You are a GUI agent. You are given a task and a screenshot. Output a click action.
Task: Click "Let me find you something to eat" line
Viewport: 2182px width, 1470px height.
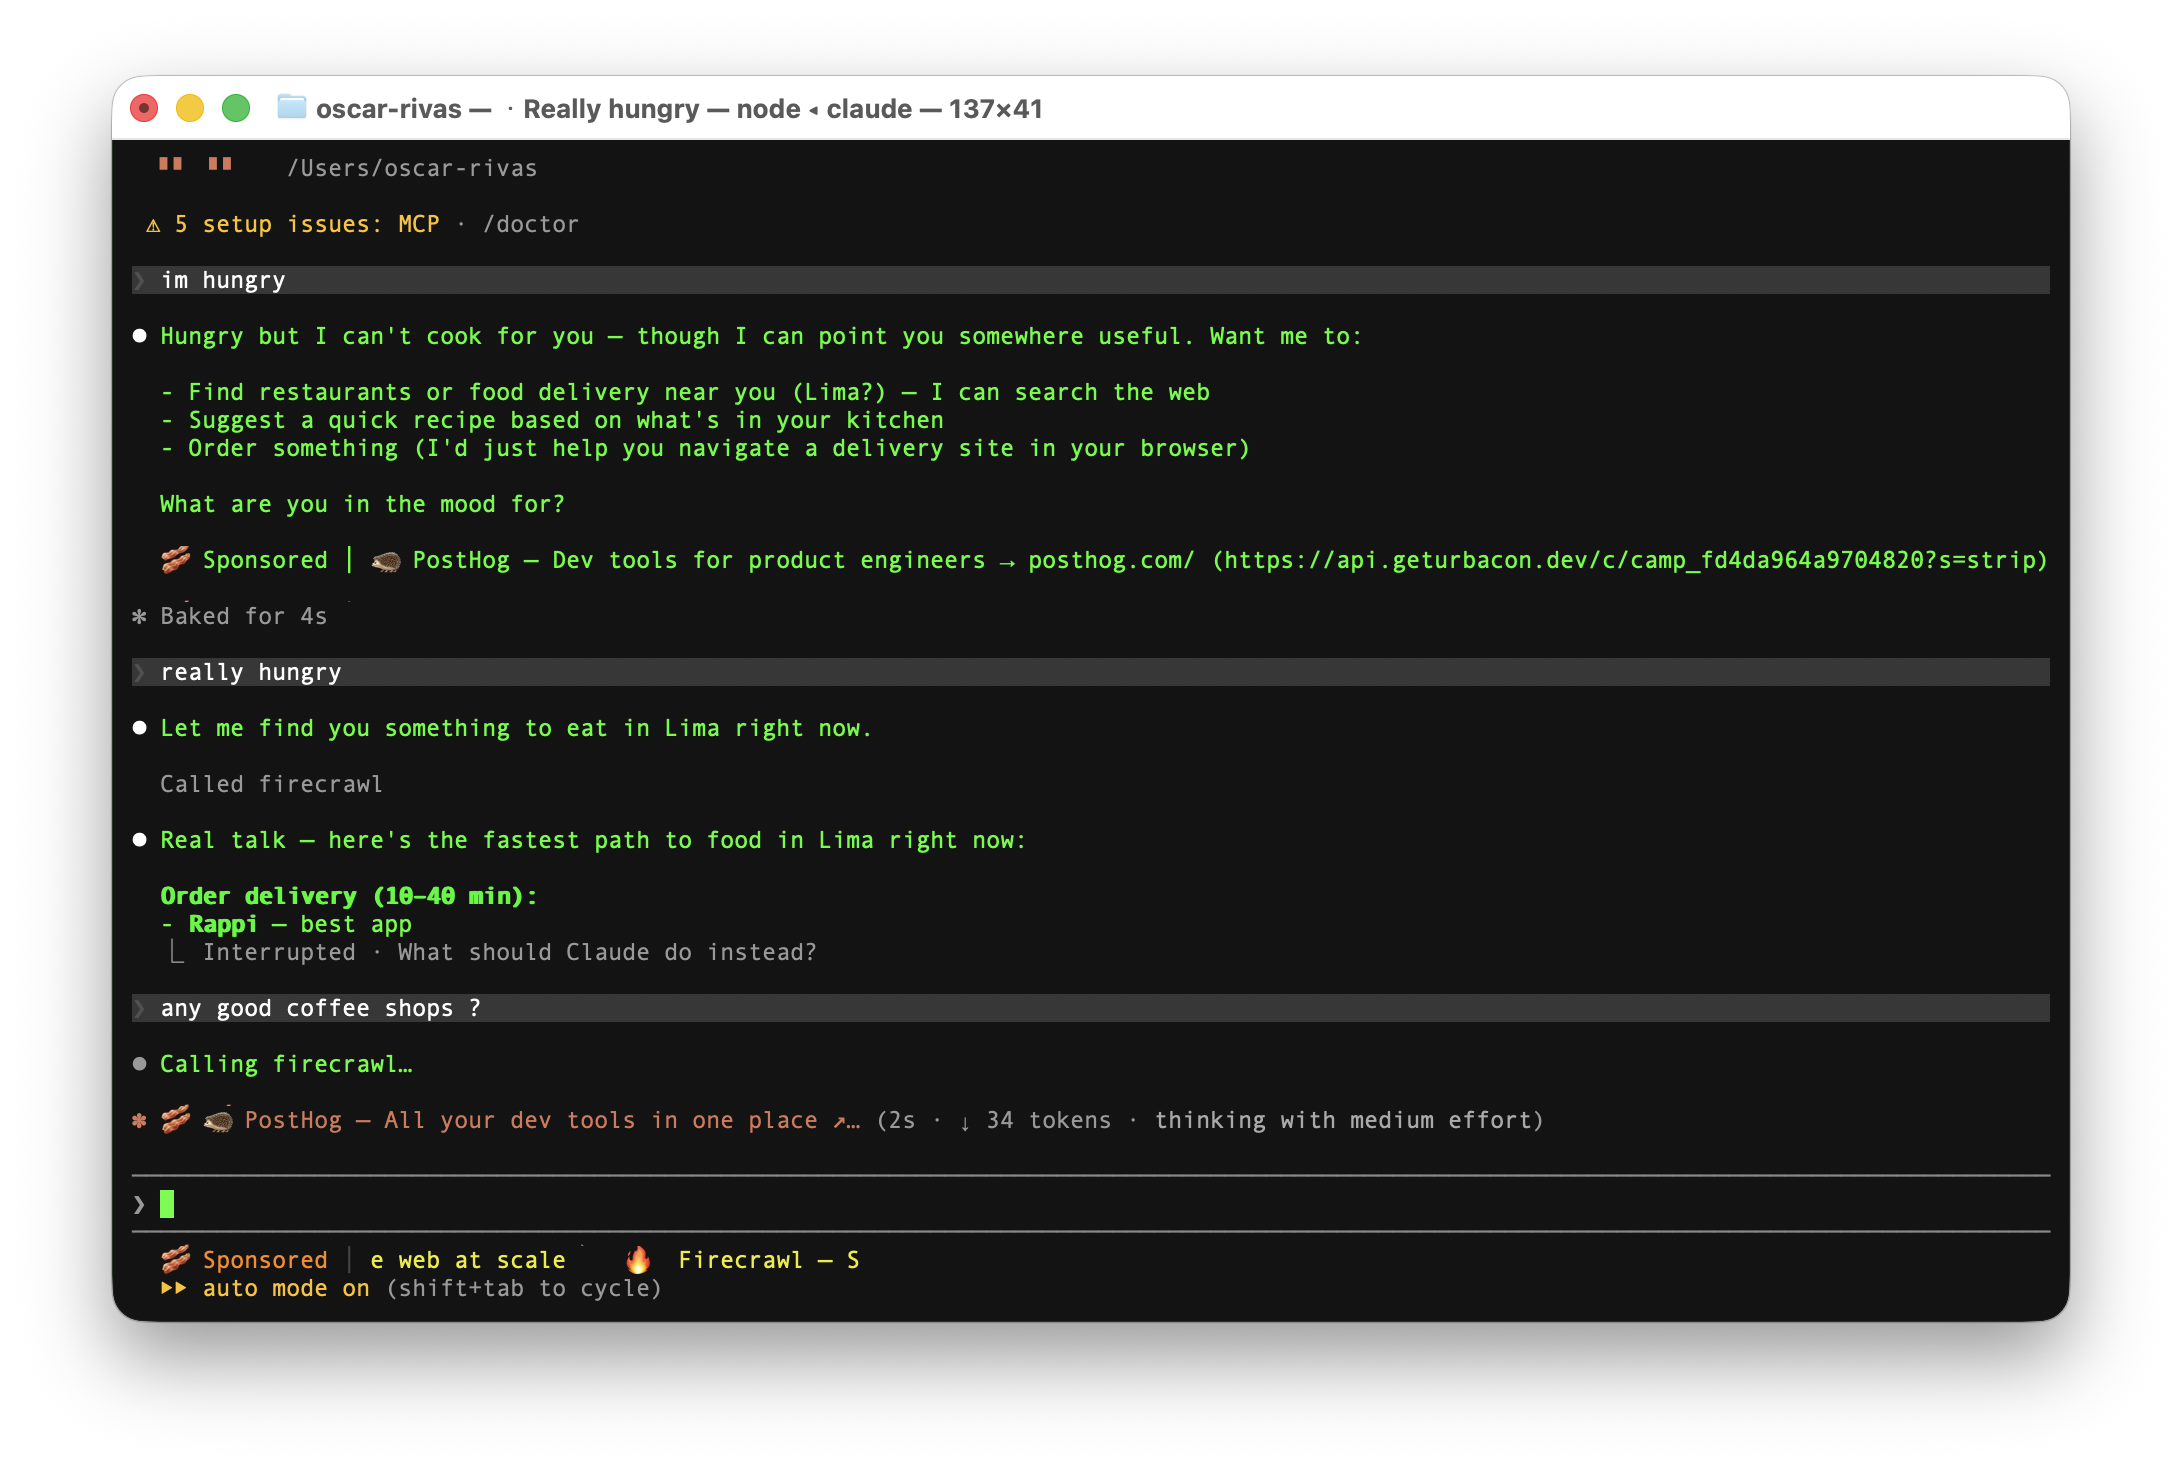point(516,728)
